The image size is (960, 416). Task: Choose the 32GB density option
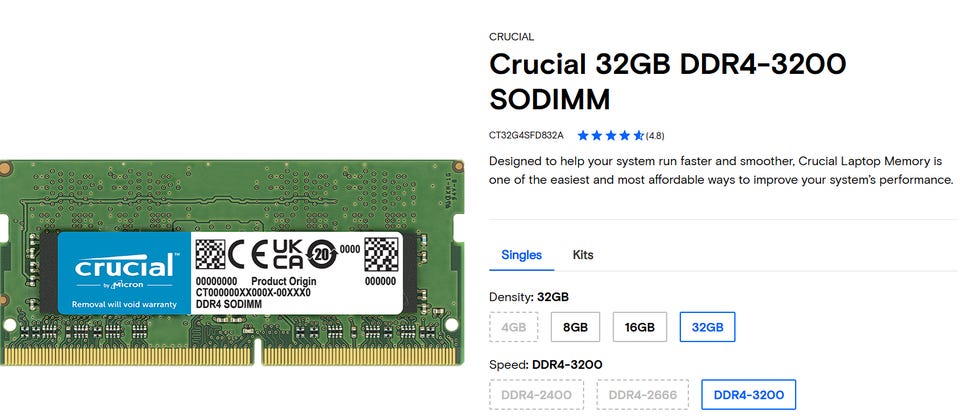click(707, 327)
